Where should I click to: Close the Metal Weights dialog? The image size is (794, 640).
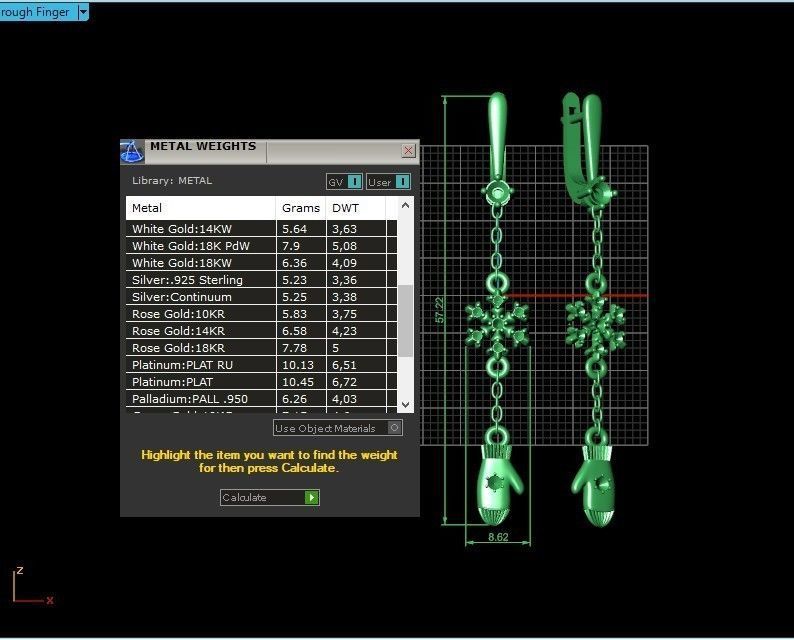tap(408, 150)
